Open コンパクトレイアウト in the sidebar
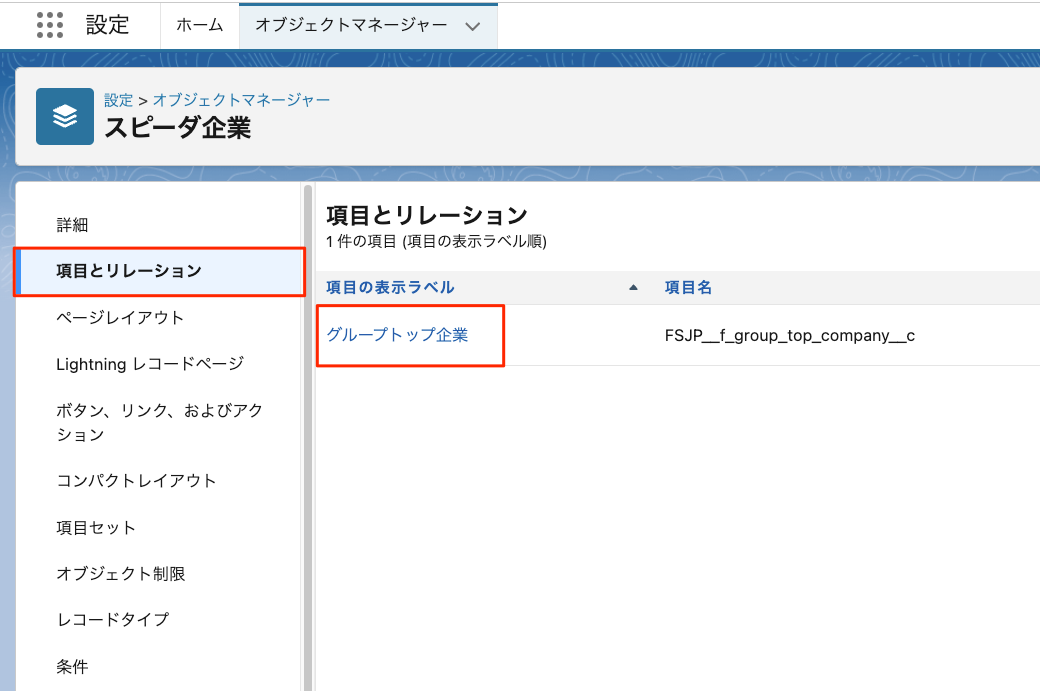 click(136, 480)
